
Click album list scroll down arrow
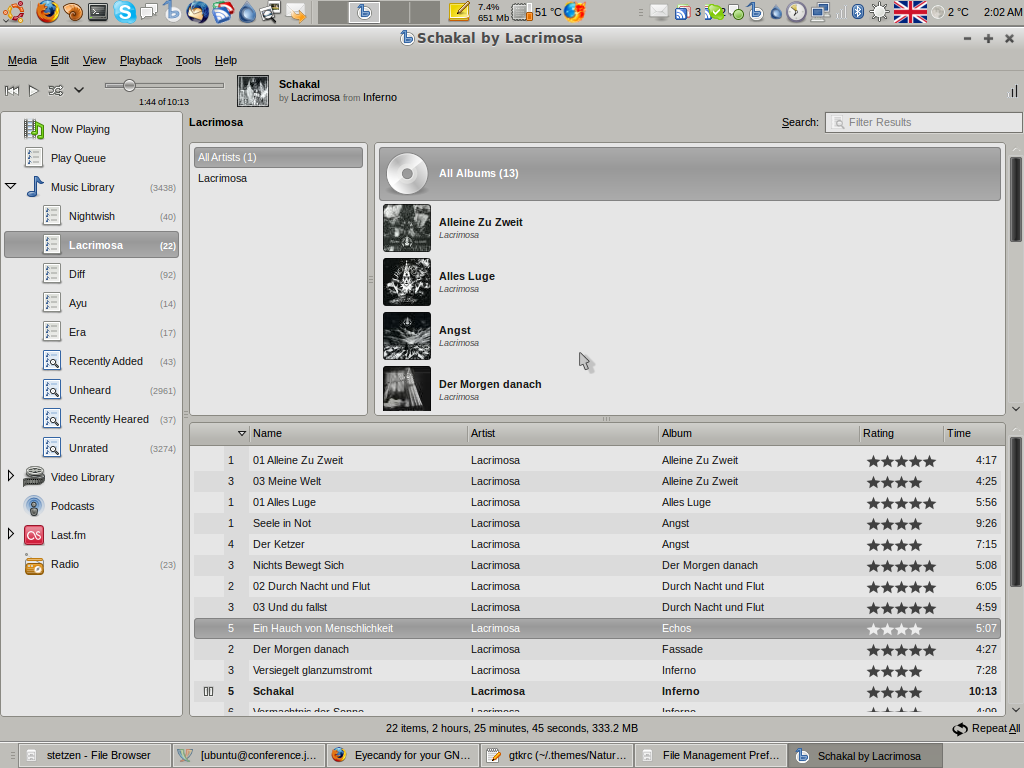1016,409
